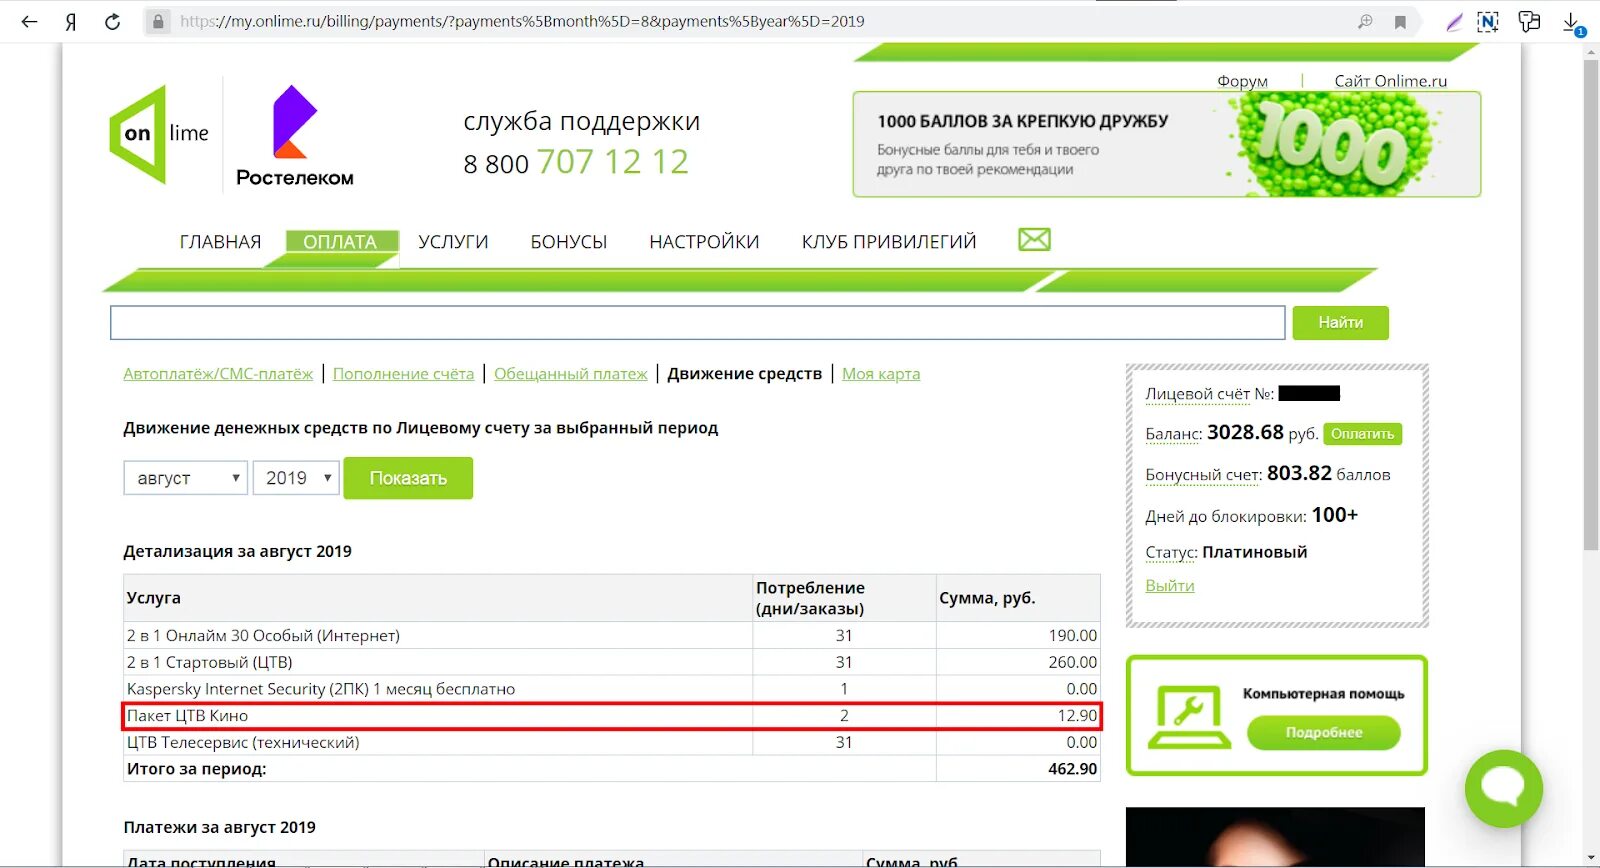Open the Пополнение счёта link

(403, 374)
